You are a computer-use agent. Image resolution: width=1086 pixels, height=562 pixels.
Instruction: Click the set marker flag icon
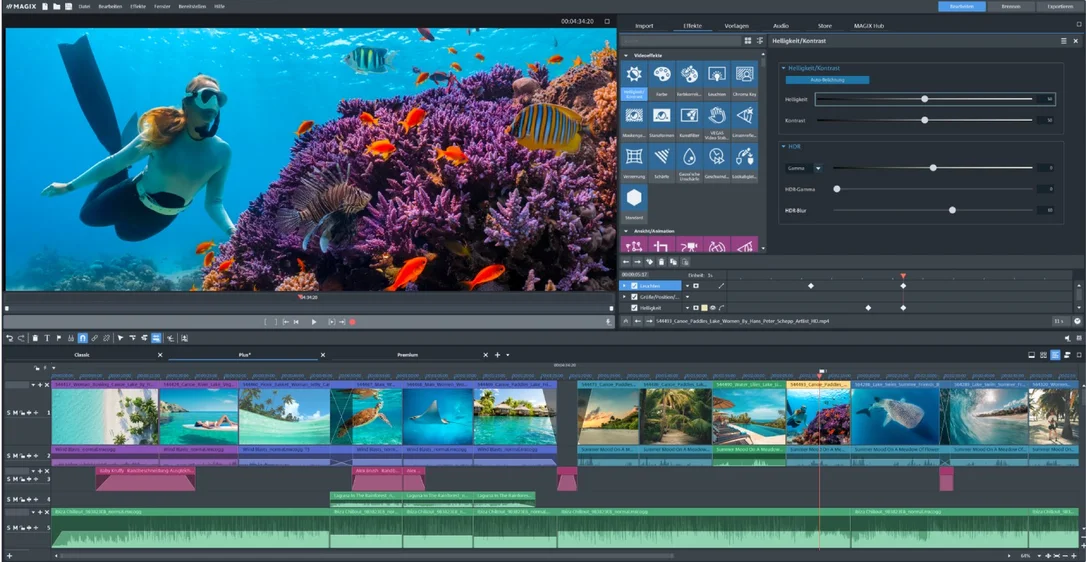(59, 338)
